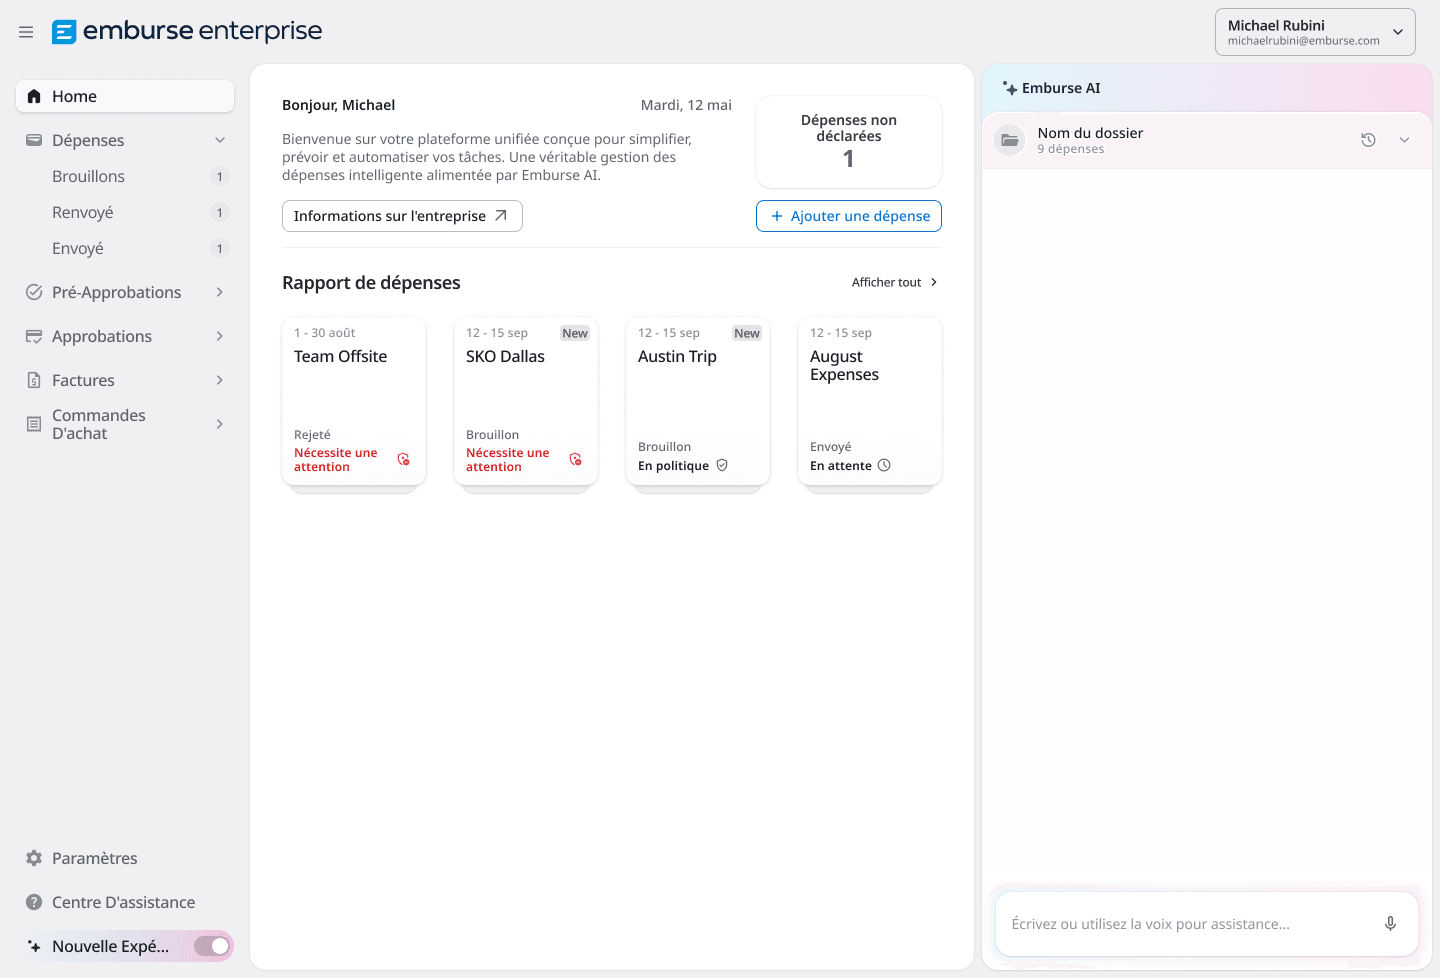Image resolution: width=1440 pixels, height=978 pixels.
Task: Open the Emburse AI history icon
Action: (x=1368, y=140)
